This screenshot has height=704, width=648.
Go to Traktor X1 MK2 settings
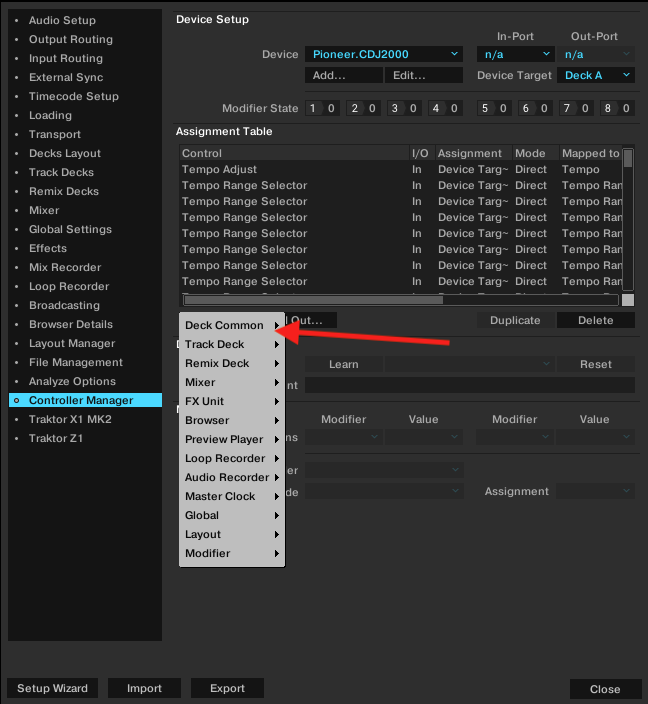pyautogui.click(x=70, y=419)
